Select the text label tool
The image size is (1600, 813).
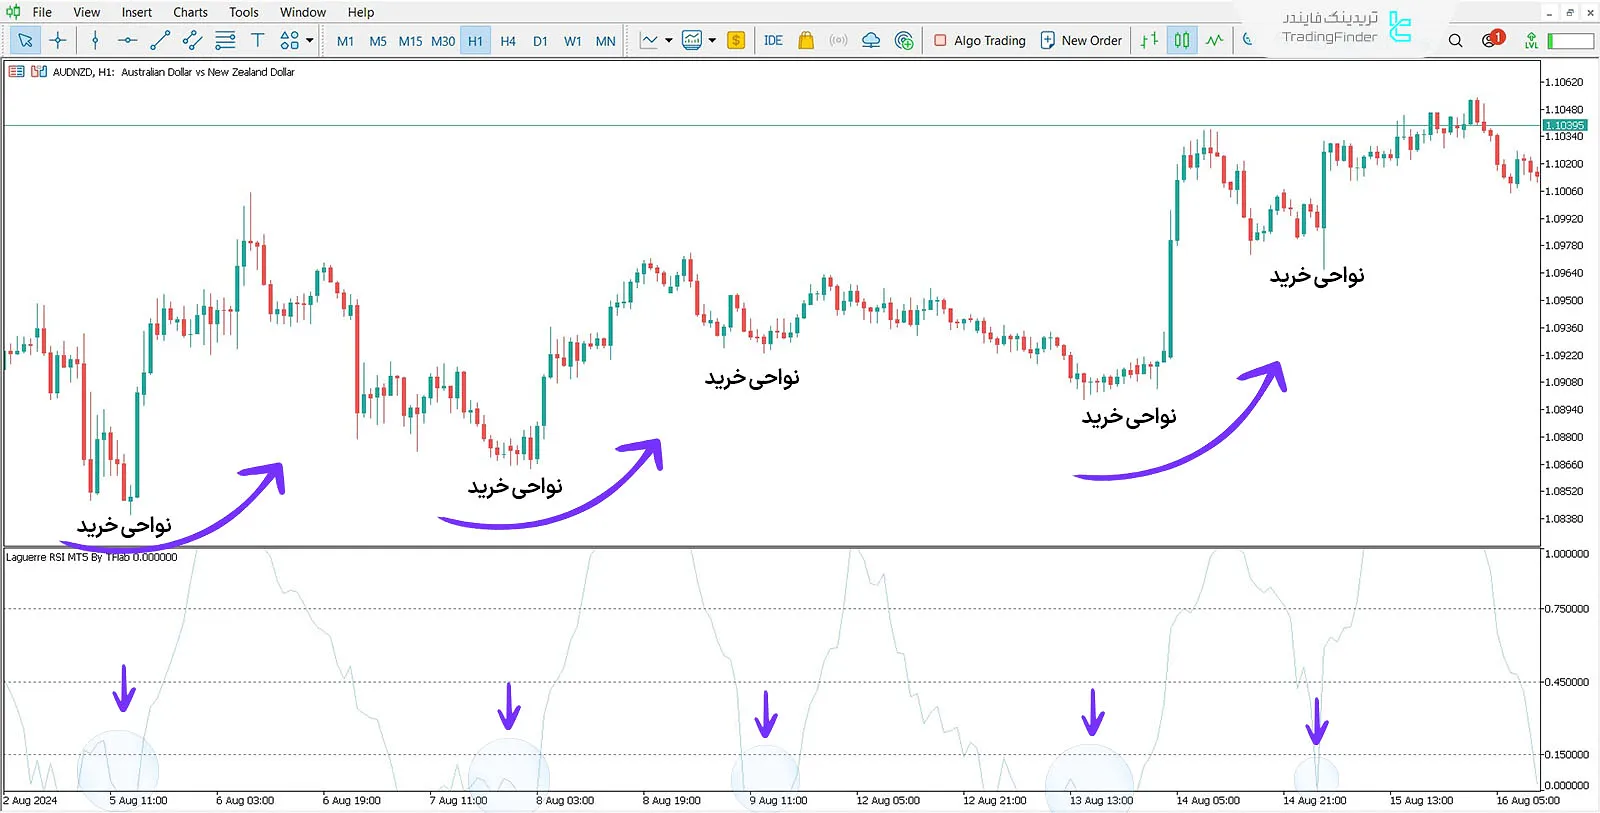pyautogui.click(x=258, y=40)
